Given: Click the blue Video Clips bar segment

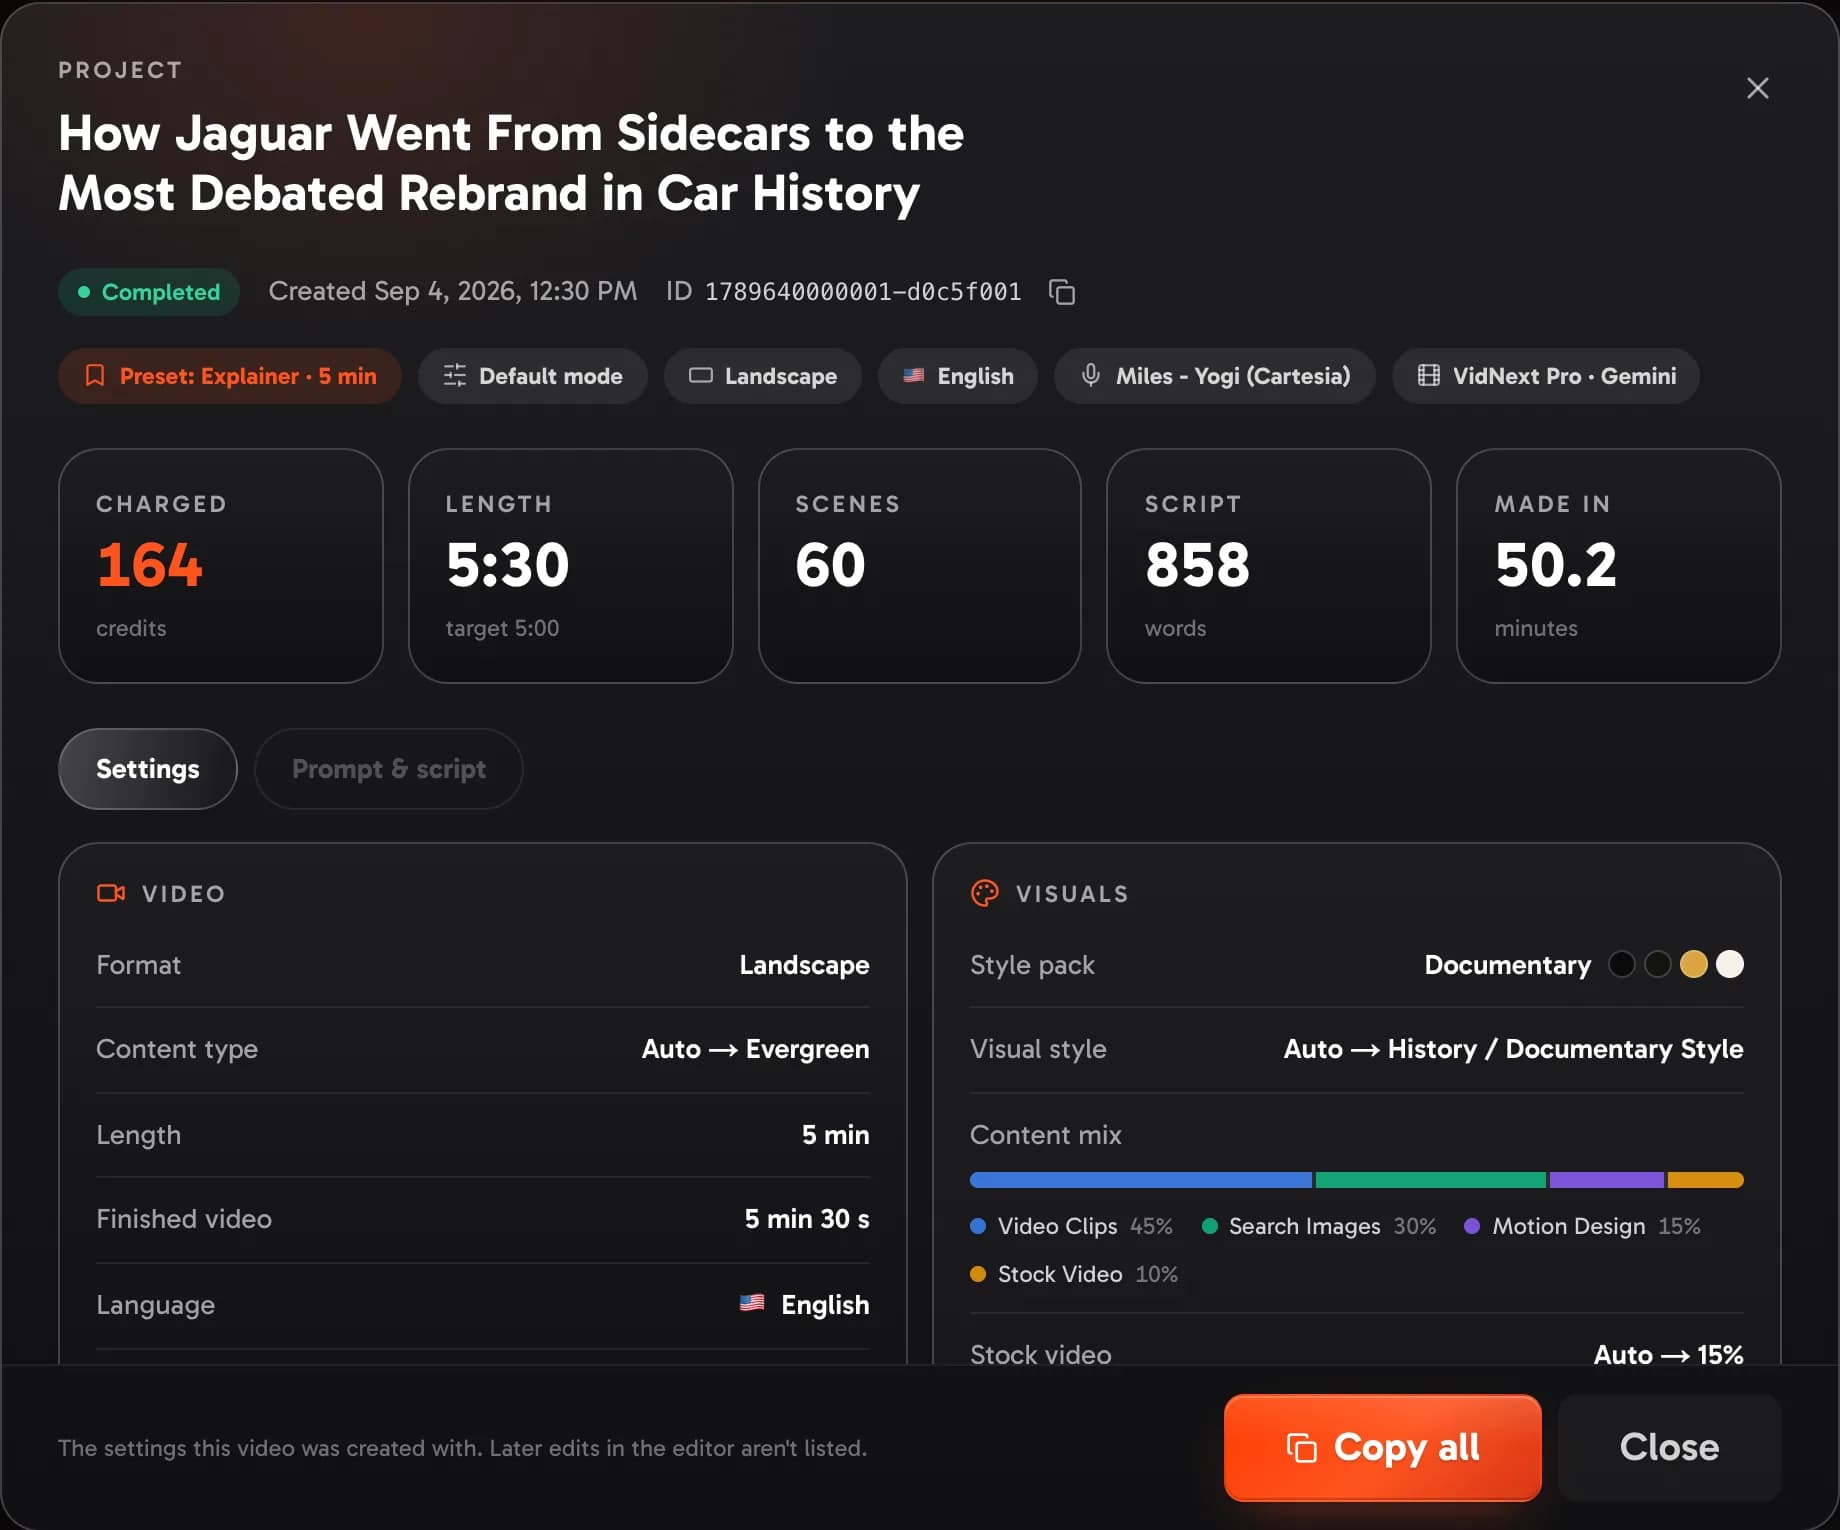Looking at the screenshot, I should (1141, 1180).
